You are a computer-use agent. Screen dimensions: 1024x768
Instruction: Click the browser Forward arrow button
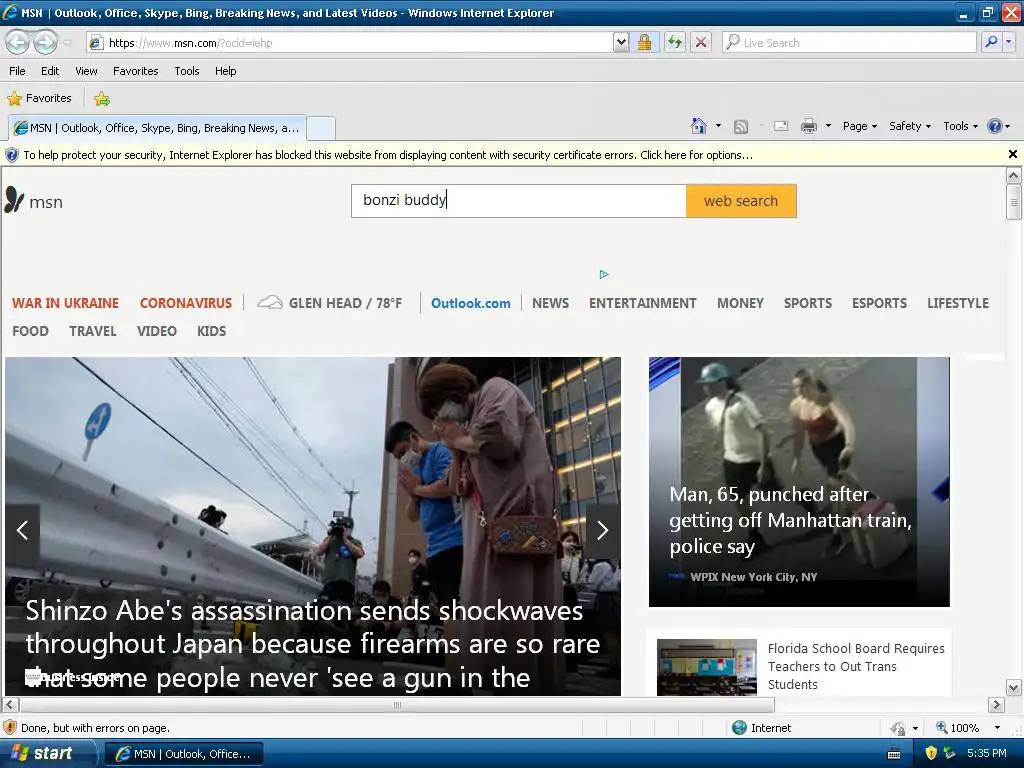pos(45,43)
